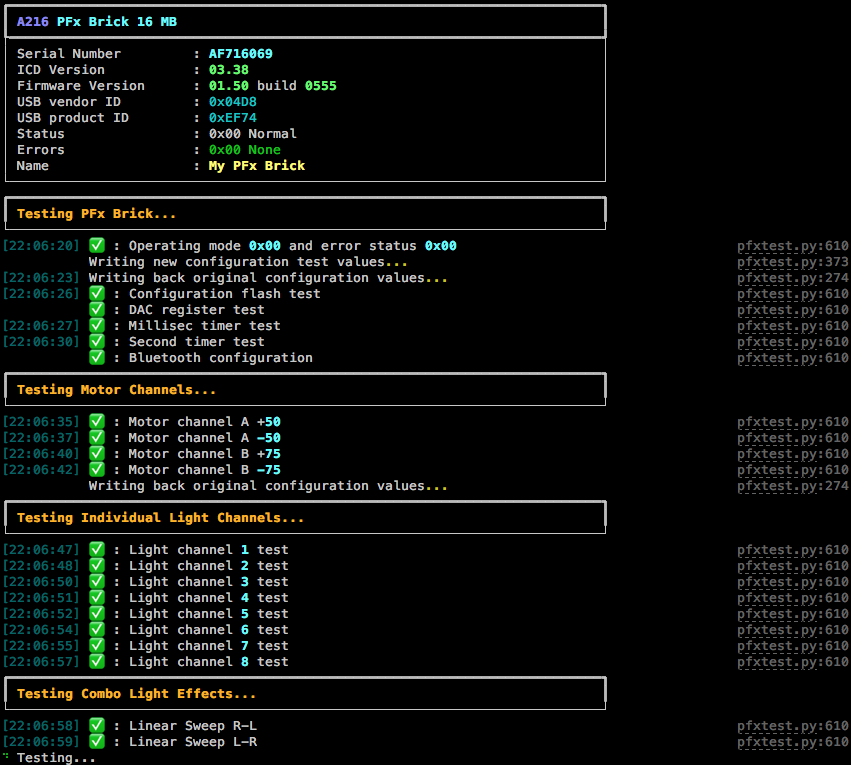Click the A216 PFx Brick 16 MB title
Screen dimensions: 851x765
pyautogui.click(x=97, y=22)
